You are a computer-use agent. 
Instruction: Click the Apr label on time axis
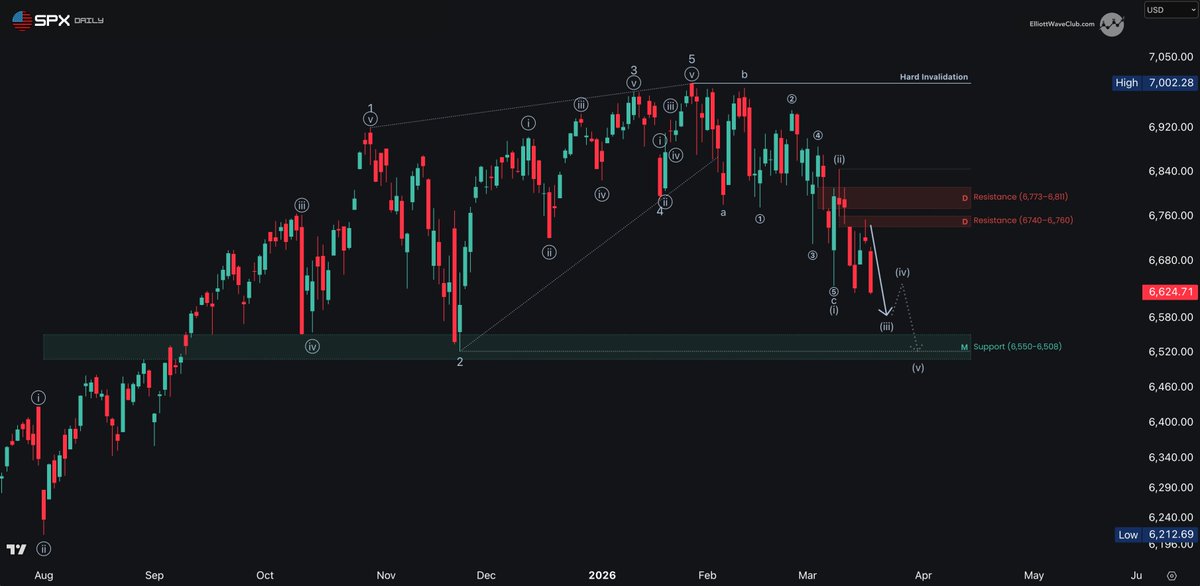click(x=923, y=576)
